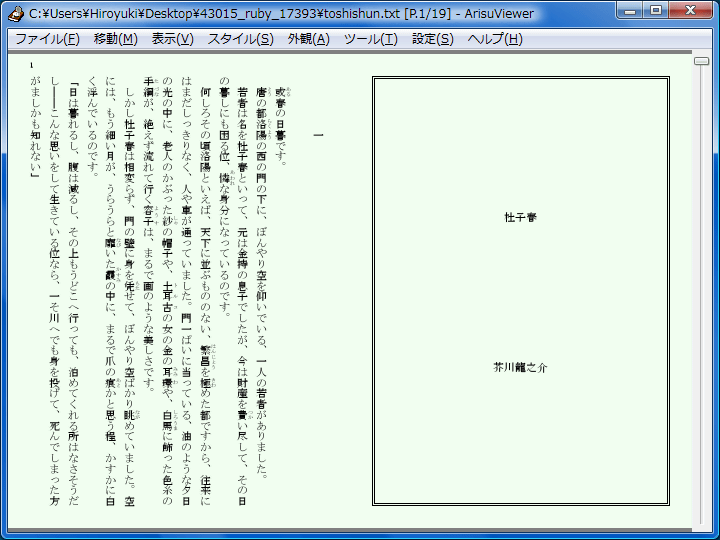This screenshot has width=720, height=540.
Task: Click the line starting しかし杜子春は相変らず
Action: [x=129, y=296]
